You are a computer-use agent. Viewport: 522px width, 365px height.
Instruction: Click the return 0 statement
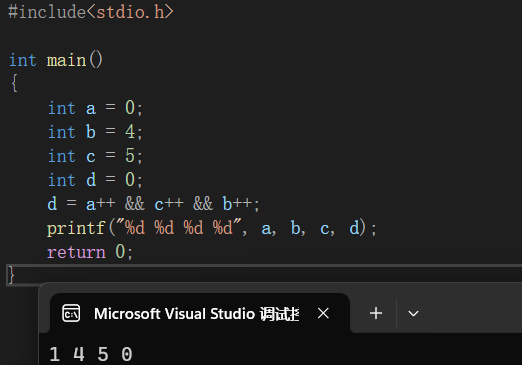(x=90, y=252)
